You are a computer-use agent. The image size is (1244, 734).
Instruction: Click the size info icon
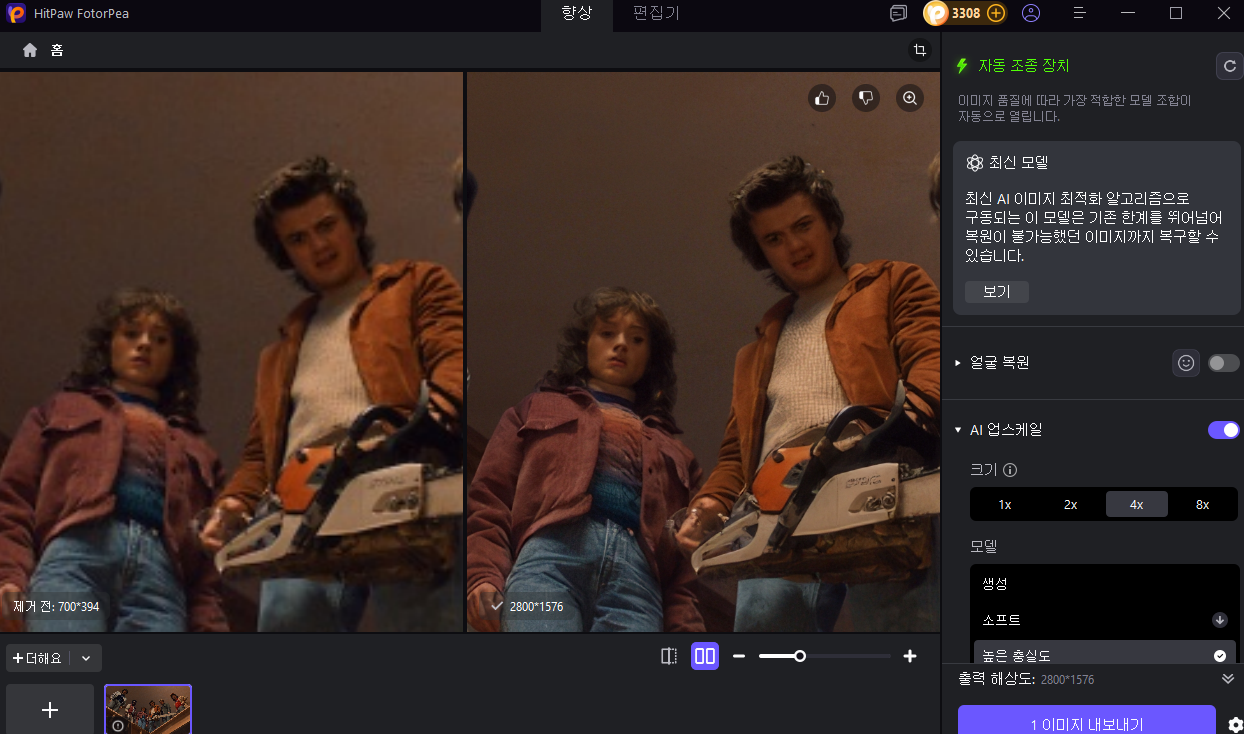coord(1010,470)
